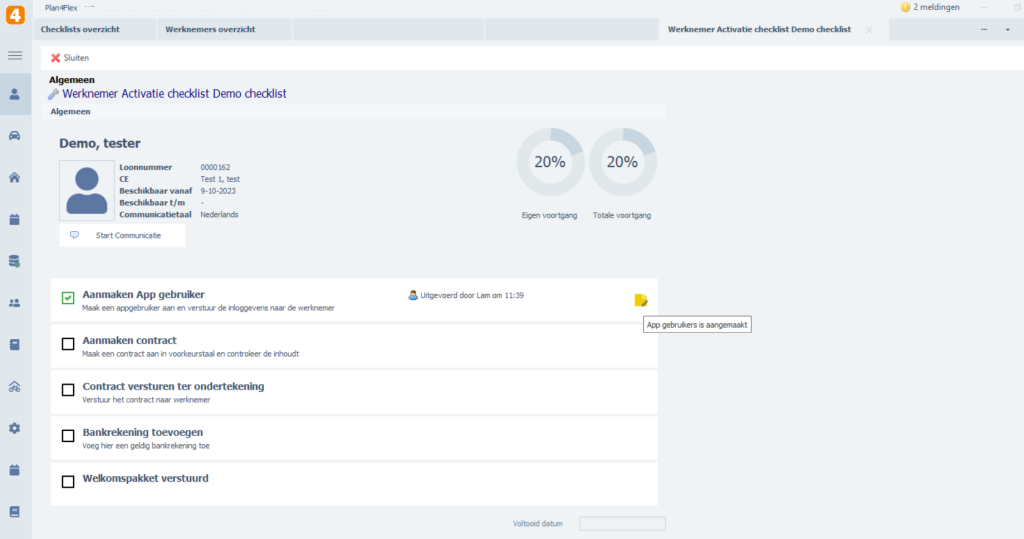The height and width of the screenshot is (539, 1024).
Task: Switch to Werknemers overzicht tab
Action: click(210, 30)
